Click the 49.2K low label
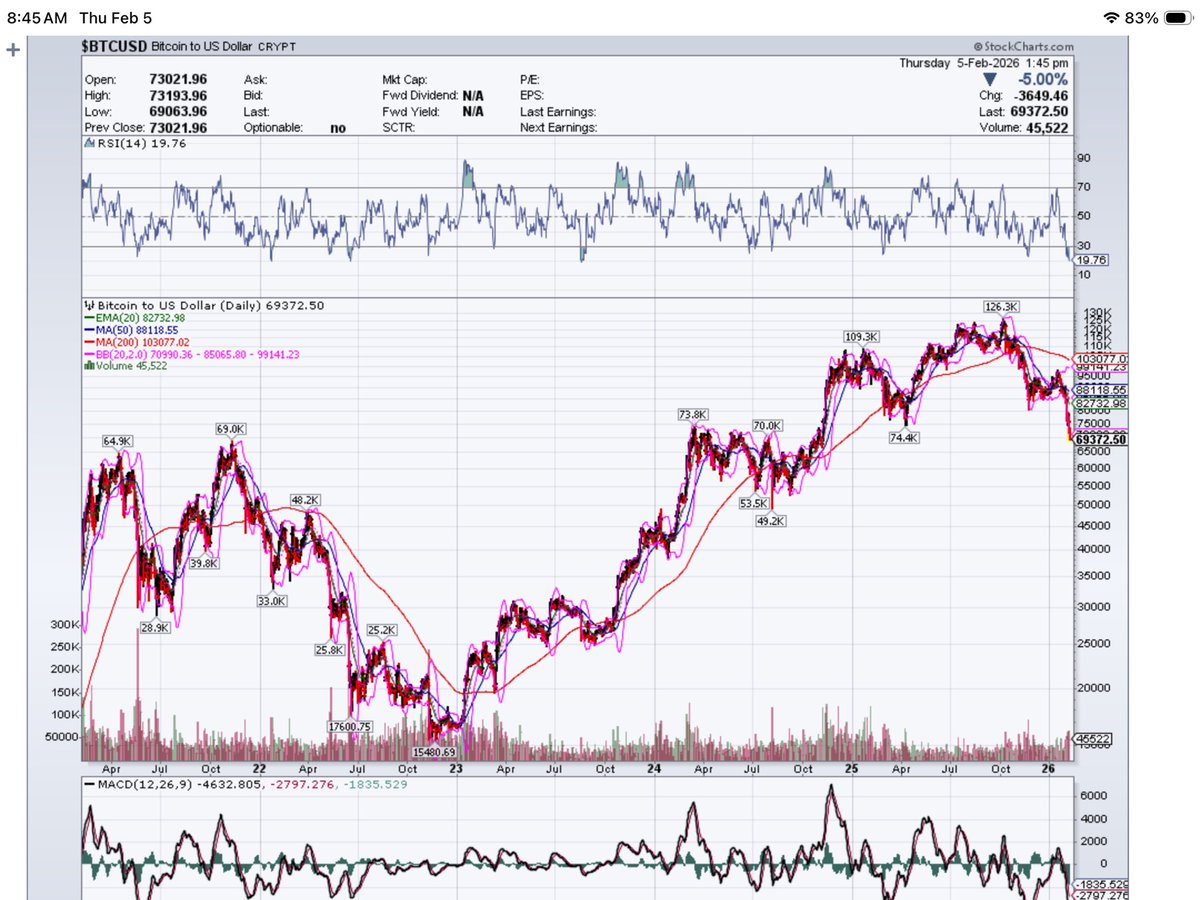This screenshot has height=900, width=1200. click(x=772, y=521)
